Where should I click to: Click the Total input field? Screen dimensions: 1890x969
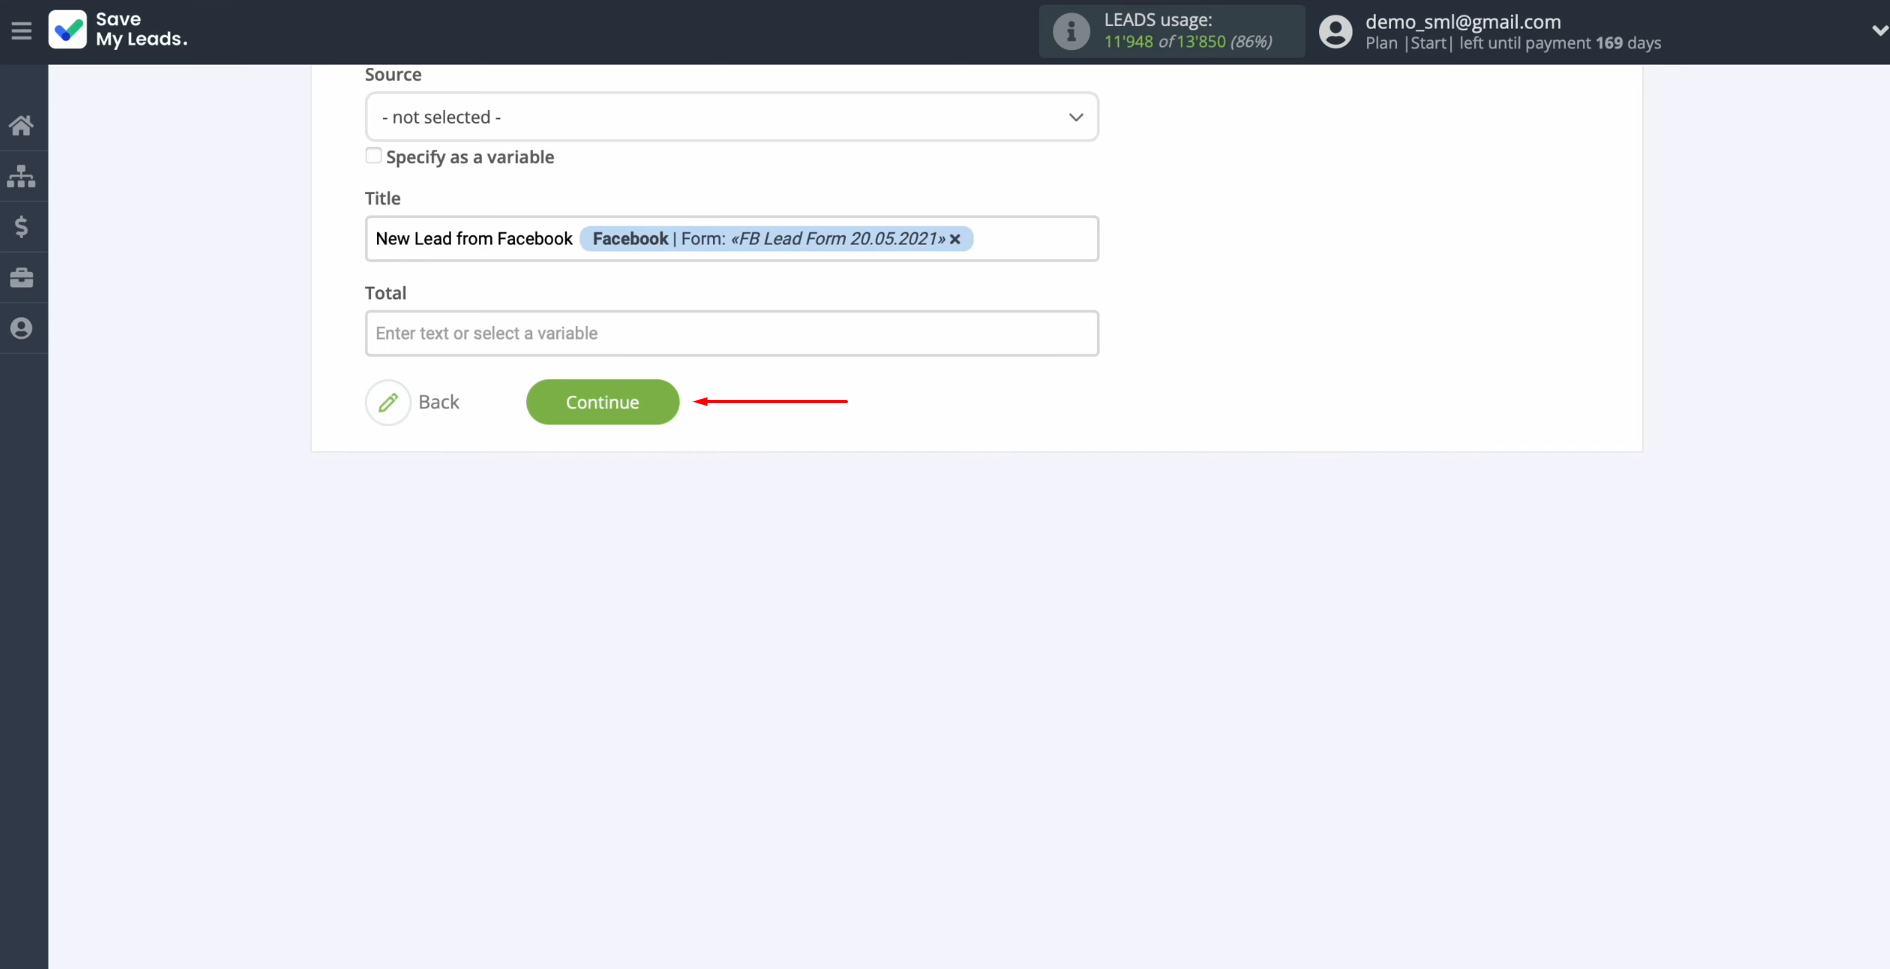(x=732, y=333)
